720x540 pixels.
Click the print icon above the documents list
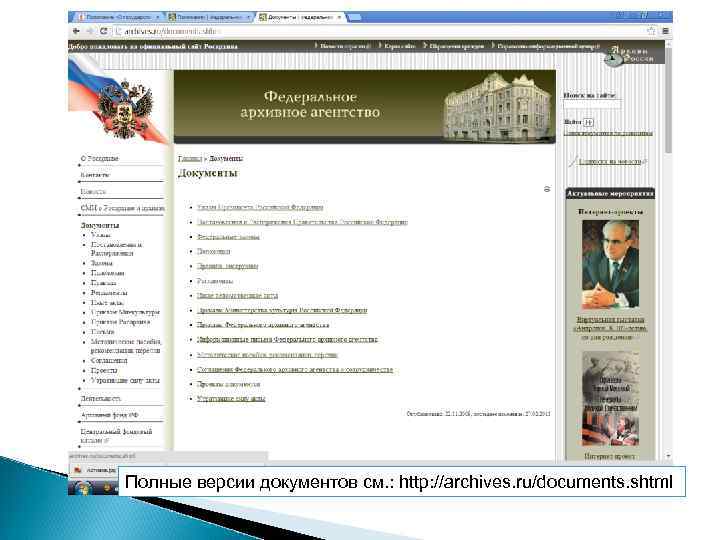pos(547,189)
